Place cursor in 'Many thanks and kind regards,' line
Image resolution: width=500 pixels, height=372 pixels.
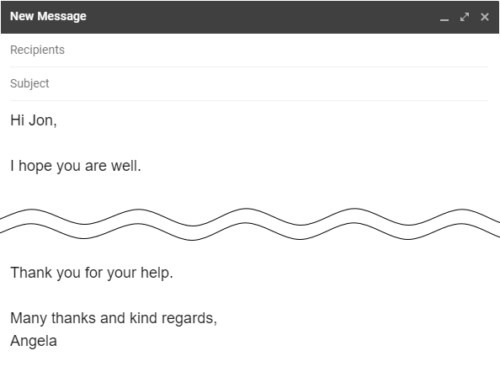[x=114, y=318]
